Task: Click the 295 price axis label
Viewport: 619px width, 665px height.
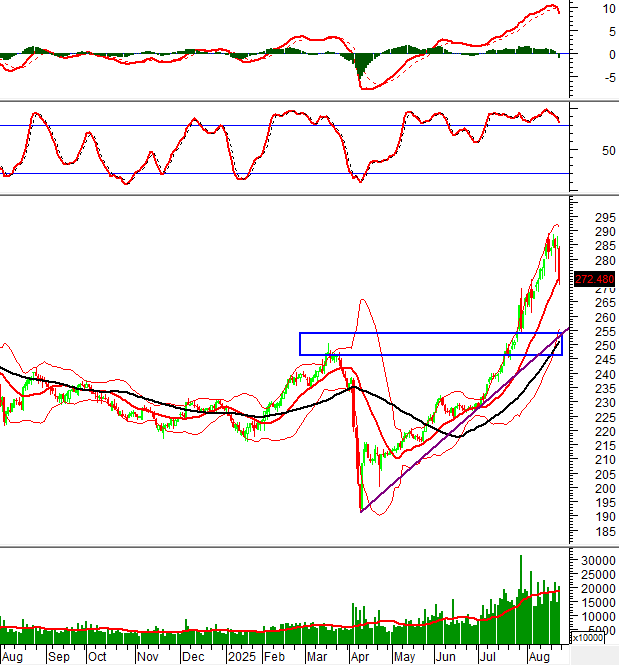Action: coord(605,218)
